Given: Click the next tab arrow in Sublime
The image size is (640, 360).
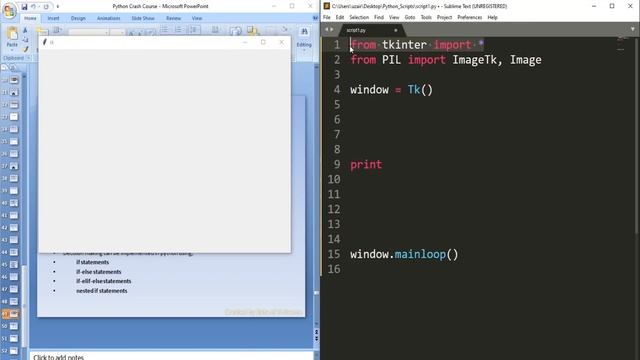Looking at the screenshot, I should coord(332,29).
